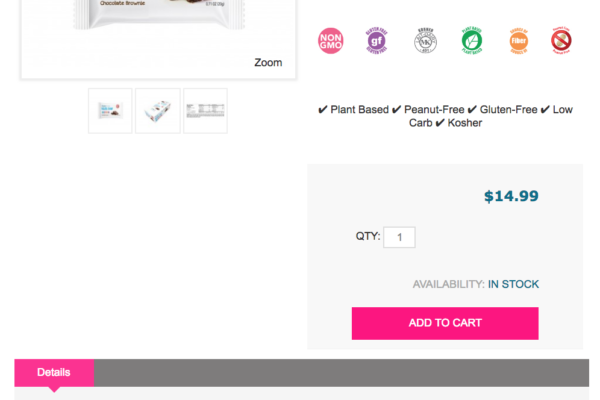
Task: Click the gray tab bar beside Details
Action: point(340,373)
